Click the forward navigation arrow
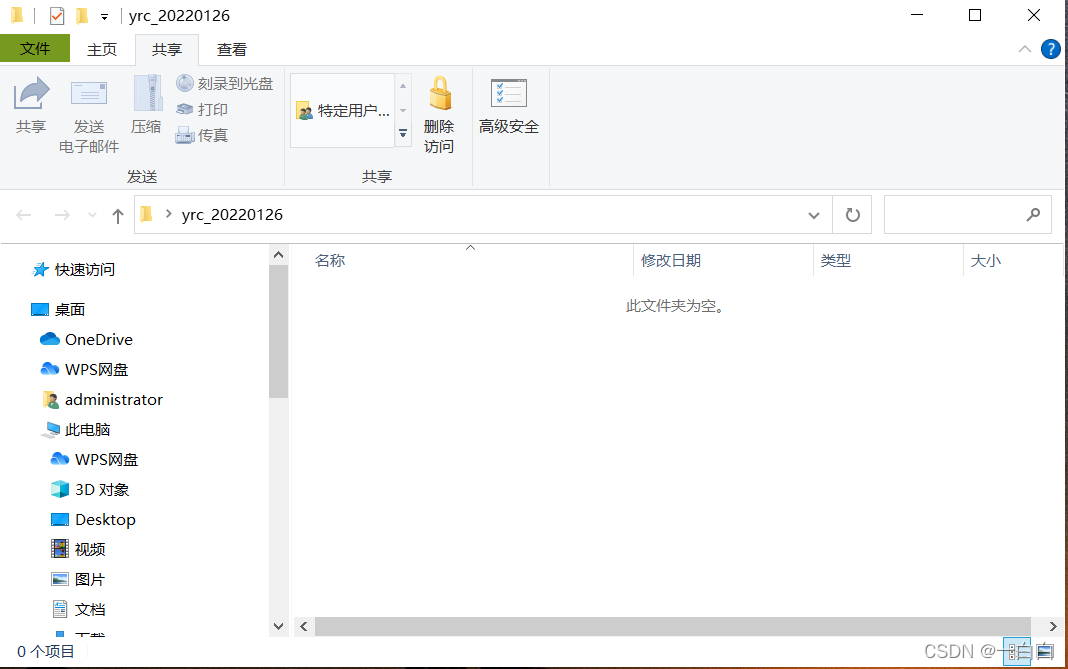The height and width of the screenshot is (669, 1068). pyautogui.click(x=62, y=215)
